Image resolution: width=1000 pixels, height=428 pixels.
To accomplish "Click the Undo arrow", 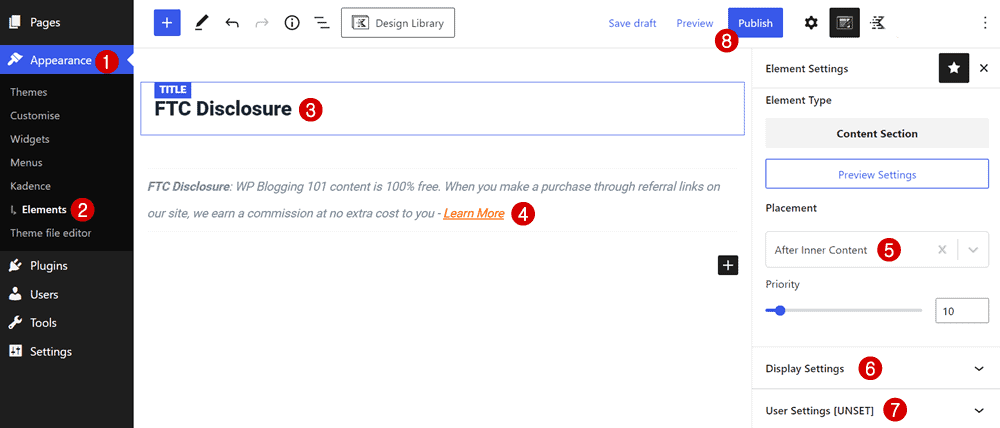I will 232,22.
